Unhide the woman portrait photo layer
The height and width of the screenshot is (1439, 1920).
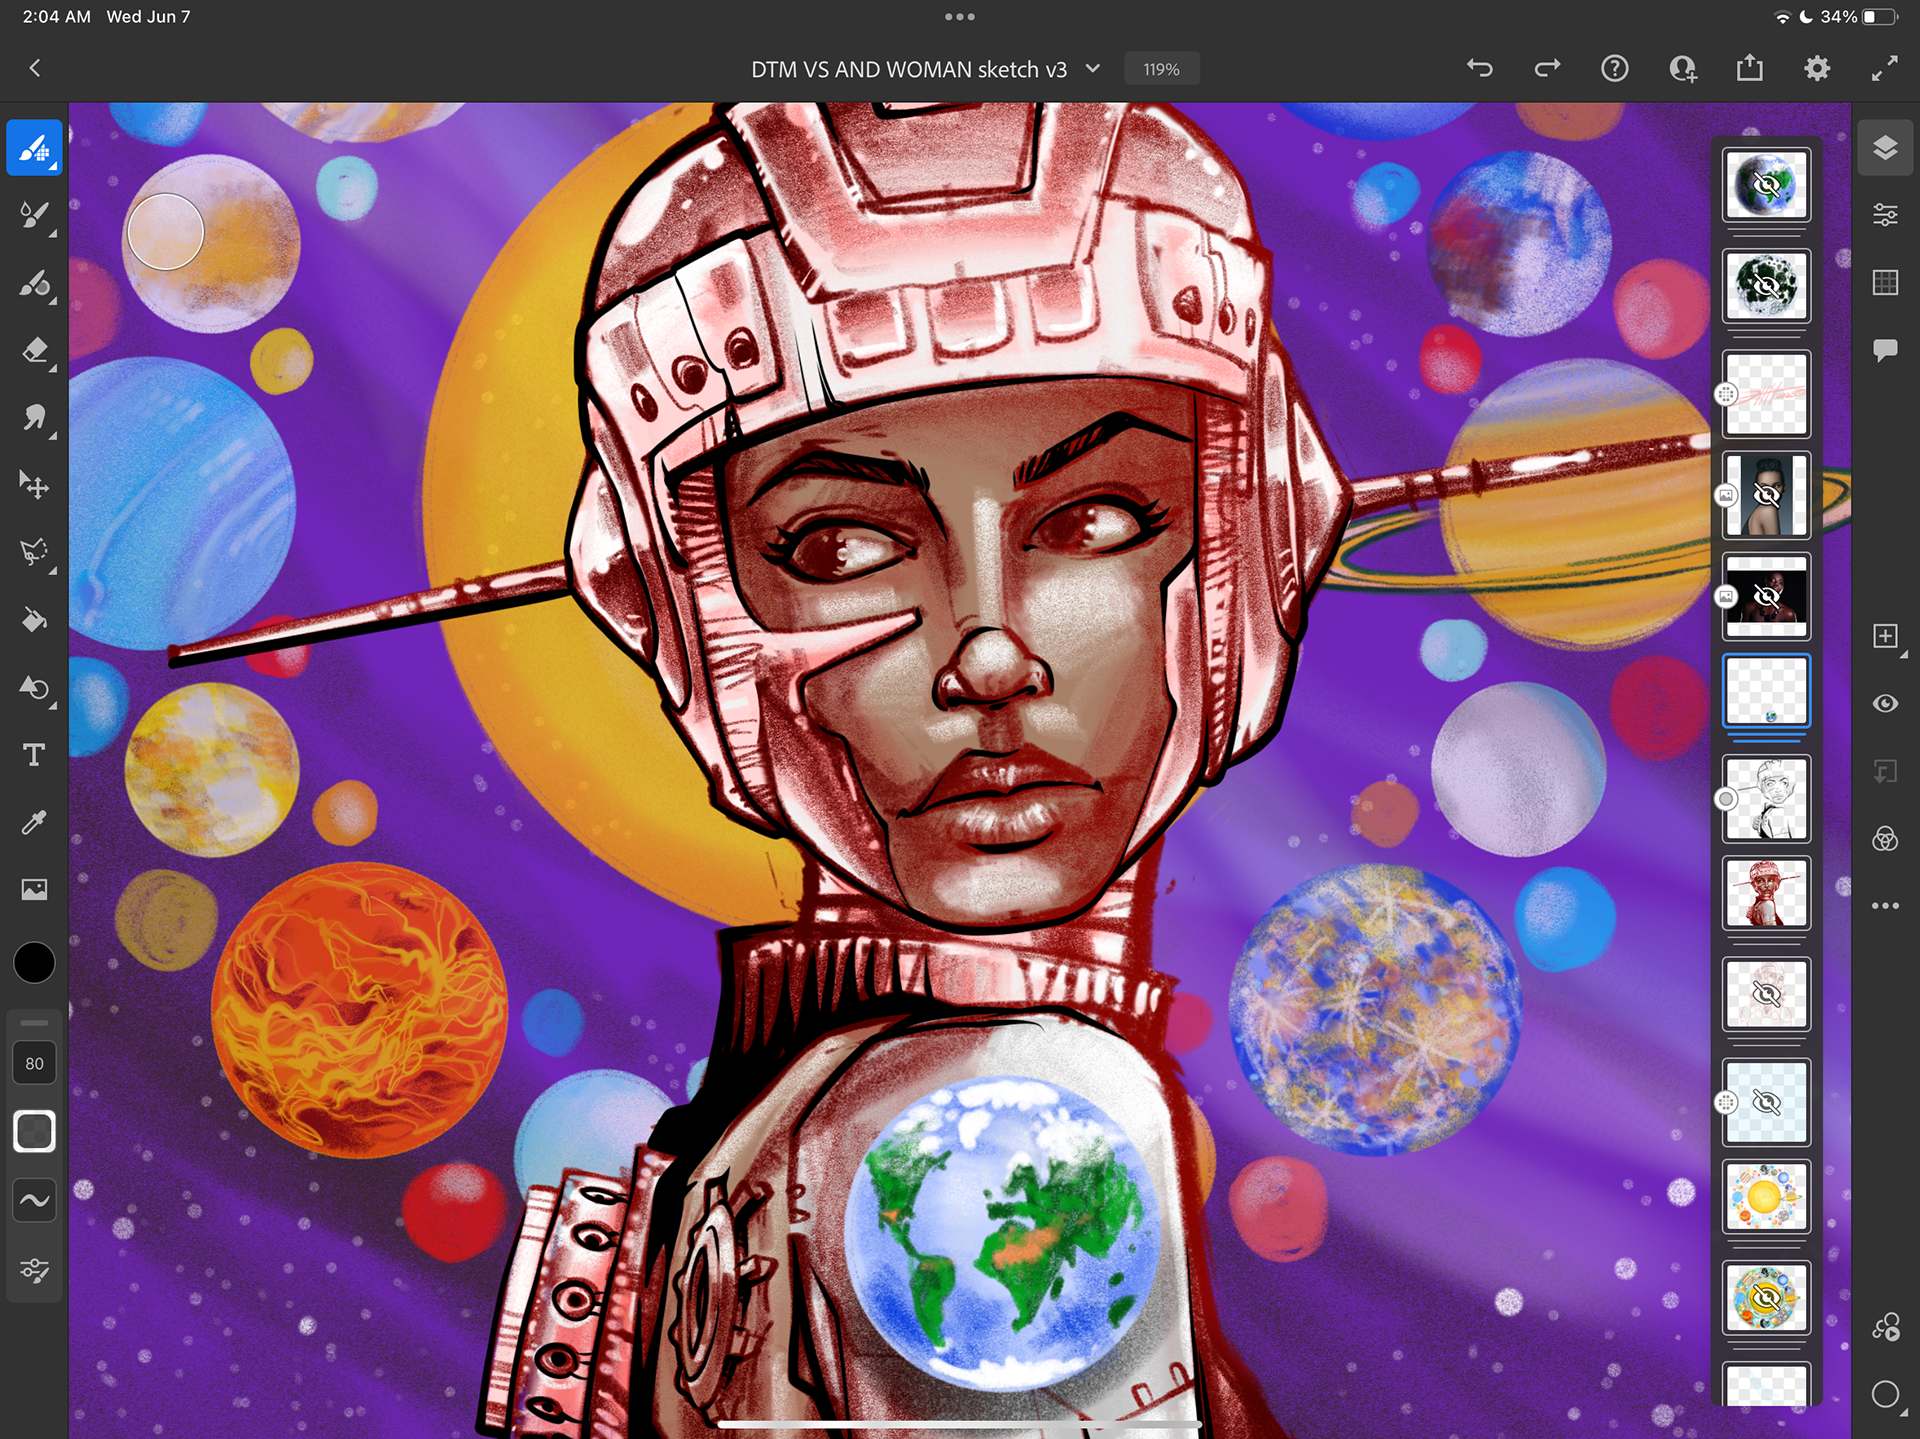tap(1766, 495)
